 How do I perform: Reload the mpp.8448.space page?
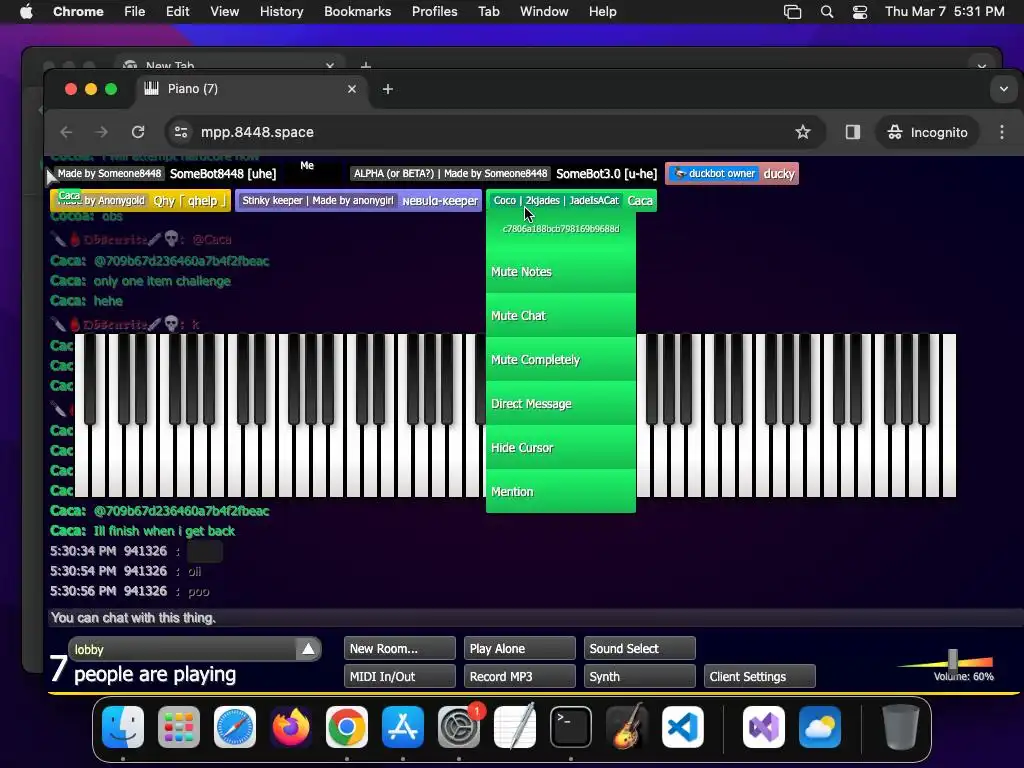(138, 132)
